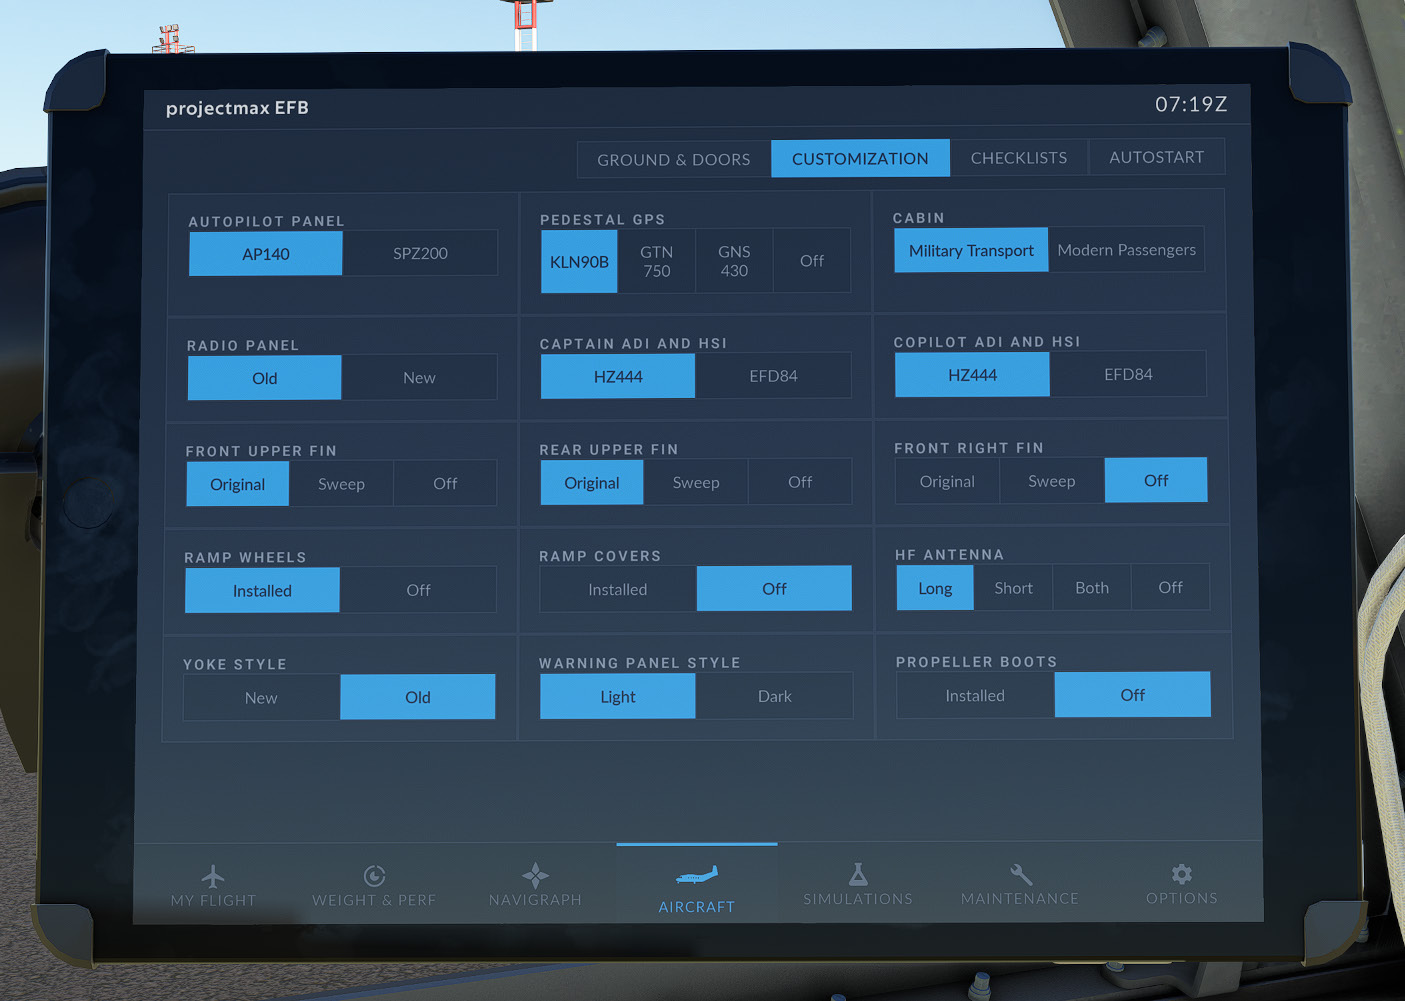Open the Options gear icon

[1182, 874]
